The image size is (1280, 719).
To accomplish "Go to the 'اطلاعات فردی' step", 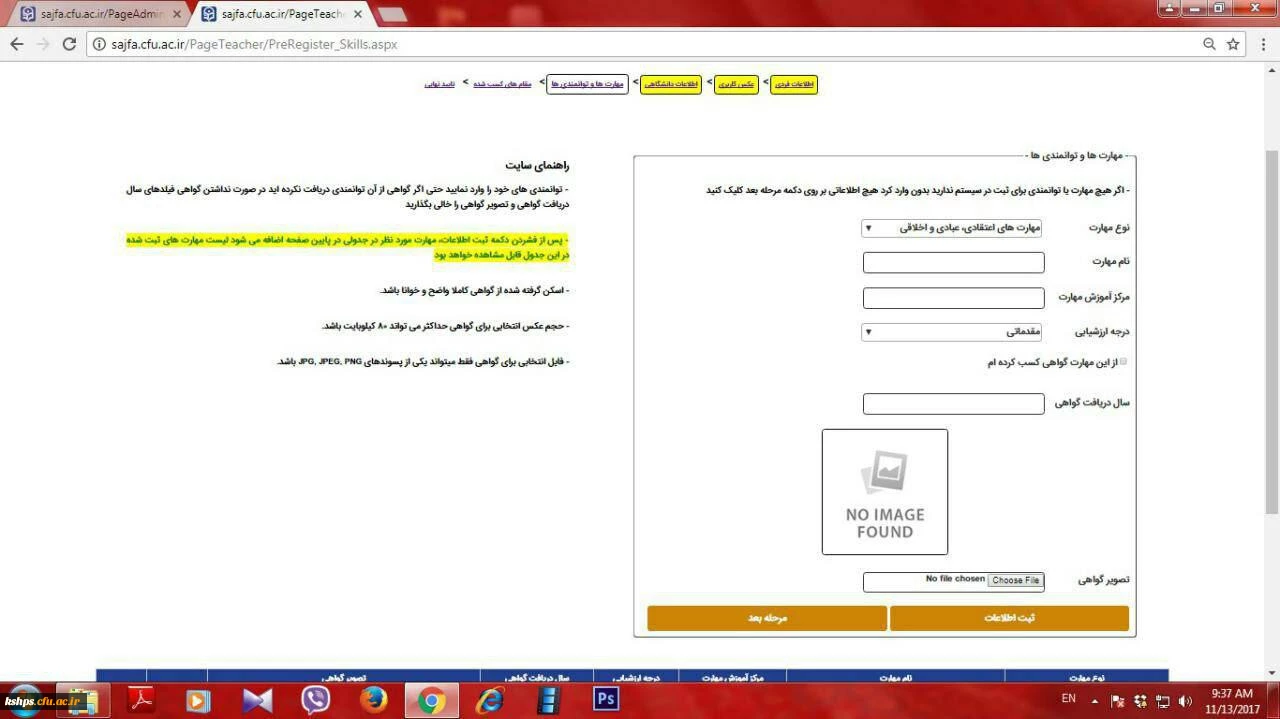I will pyautogui.click(x=795, y=84).
